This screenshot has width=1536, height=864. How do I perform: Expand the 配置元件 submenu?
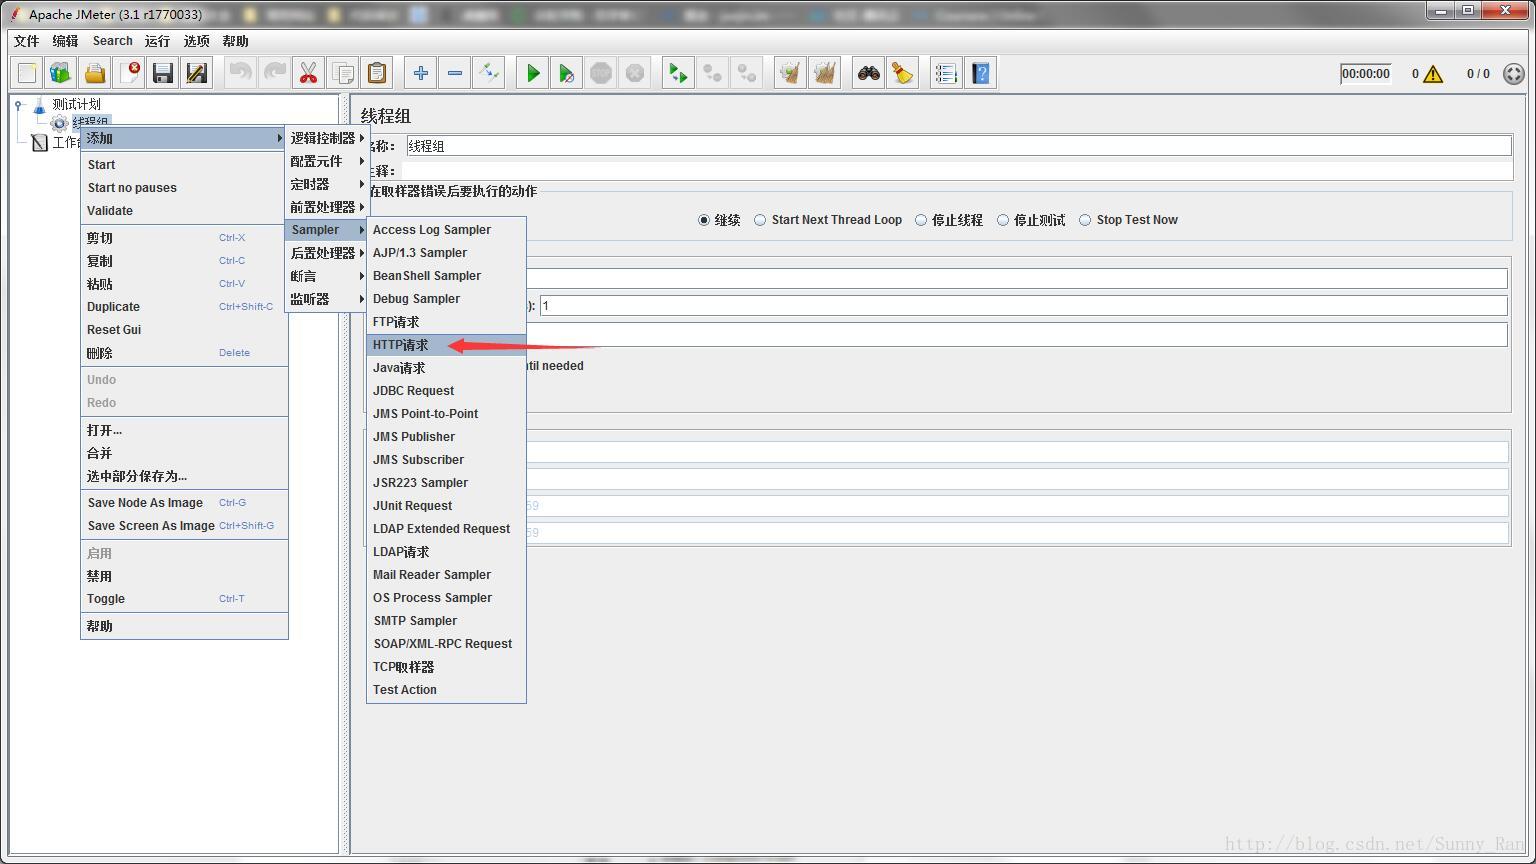click(327, 161)
